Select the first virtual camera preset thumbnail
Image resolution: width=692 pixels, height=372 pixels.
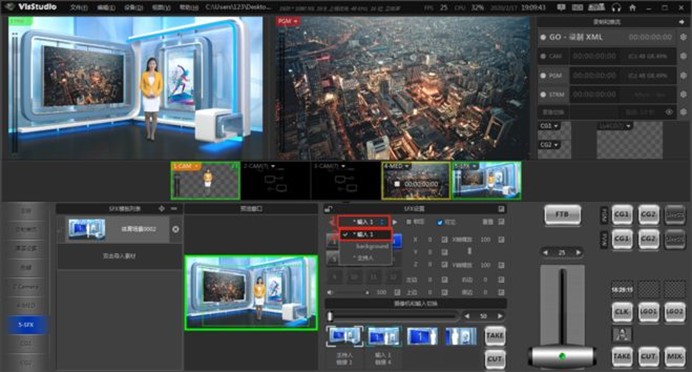pos(345,336)
